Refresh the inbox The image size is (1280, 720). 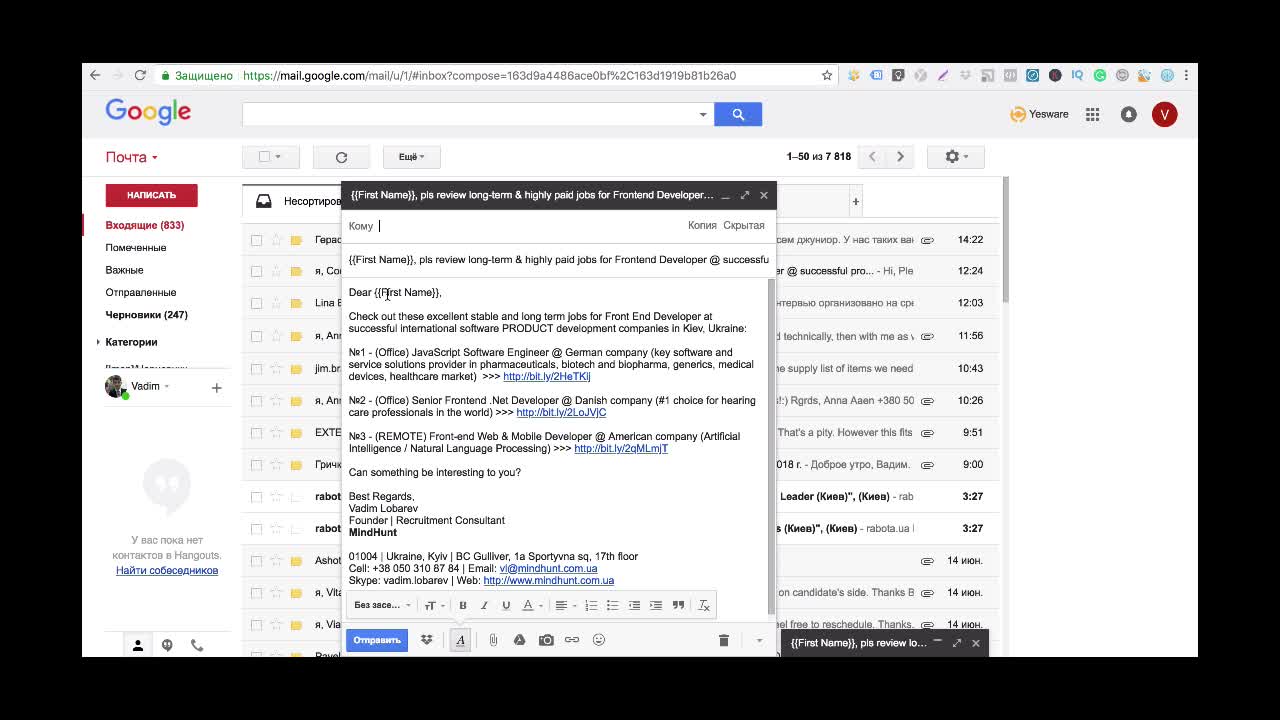tap(341, 157)
